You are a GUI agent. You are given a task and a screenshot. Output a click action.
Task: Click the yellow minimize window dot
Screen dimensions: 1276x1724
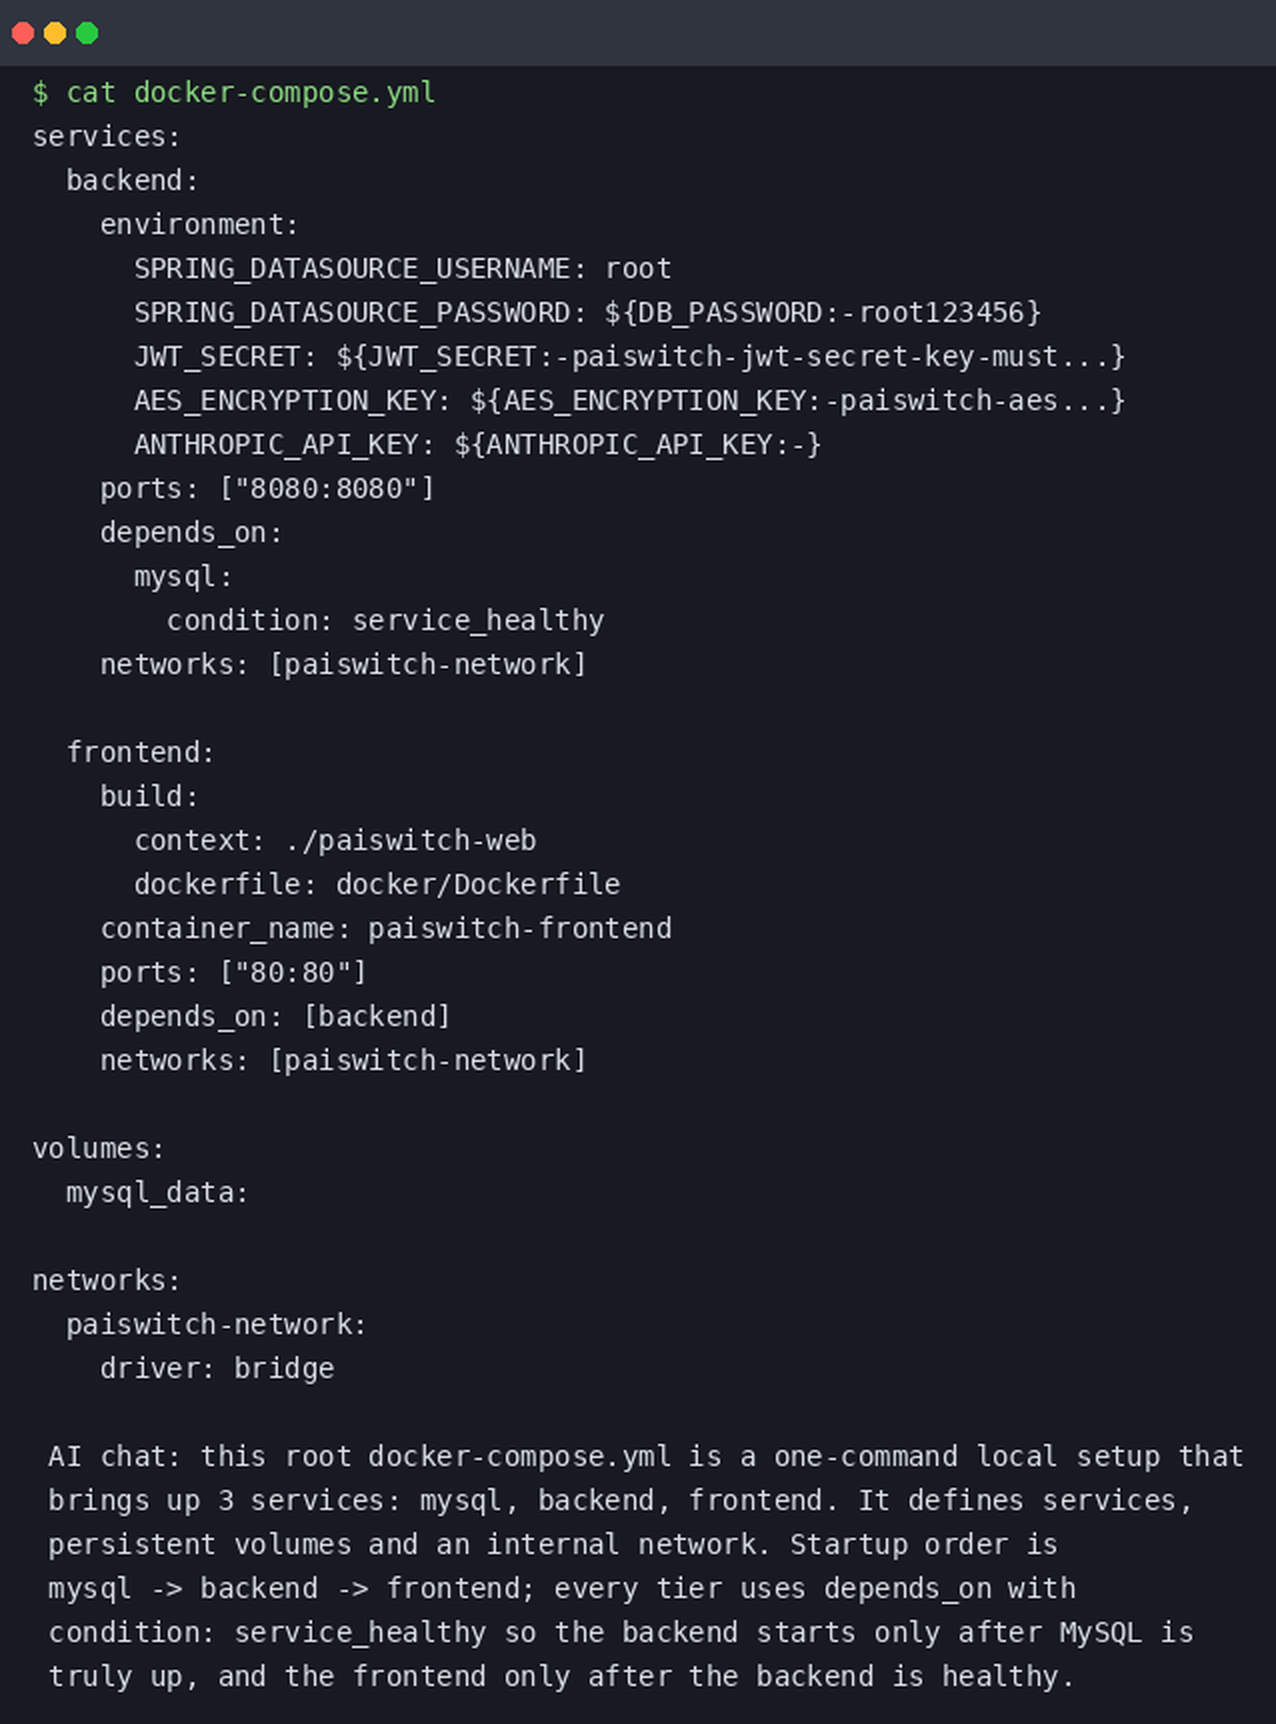pyautogui.click(x=55, y=33)
